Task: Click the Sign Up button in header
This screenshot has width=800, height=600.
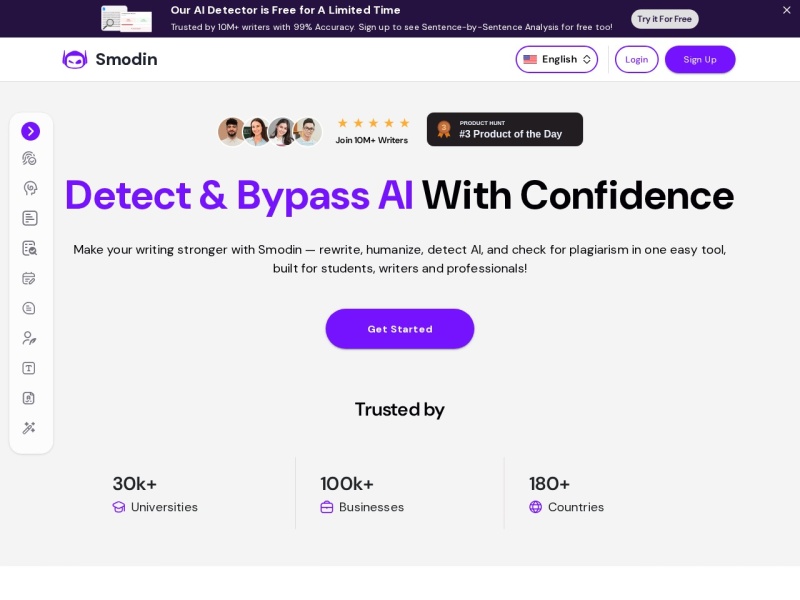Action: pos(700,59)
